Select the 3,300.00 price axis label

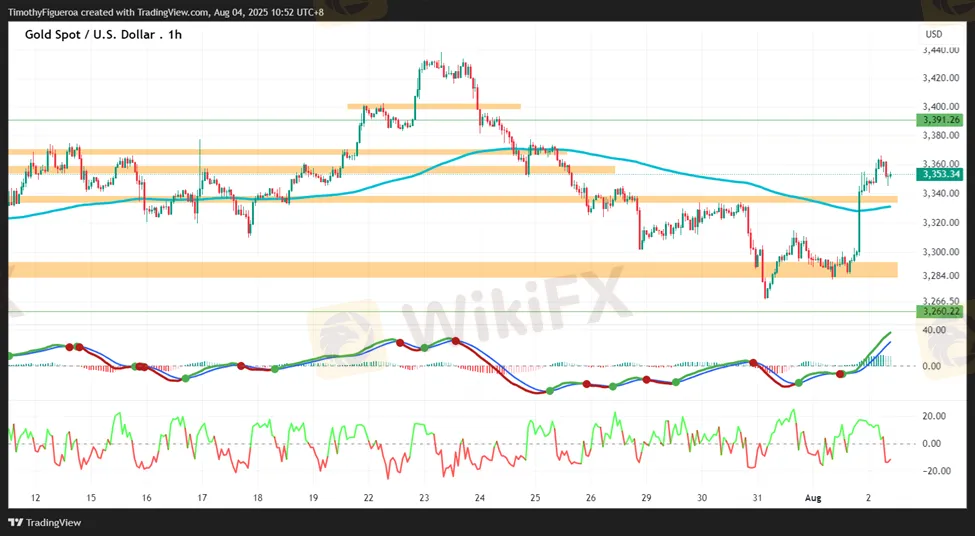coord(941,252)
